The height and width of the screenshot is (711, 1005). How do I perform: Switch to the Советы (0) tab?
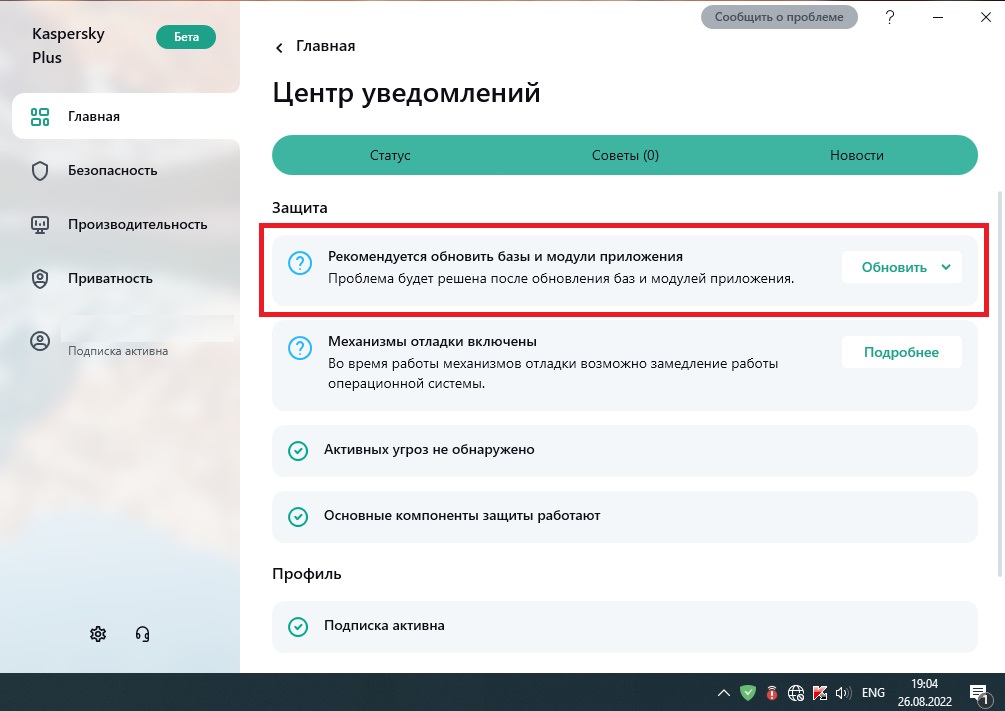(625, 155)
